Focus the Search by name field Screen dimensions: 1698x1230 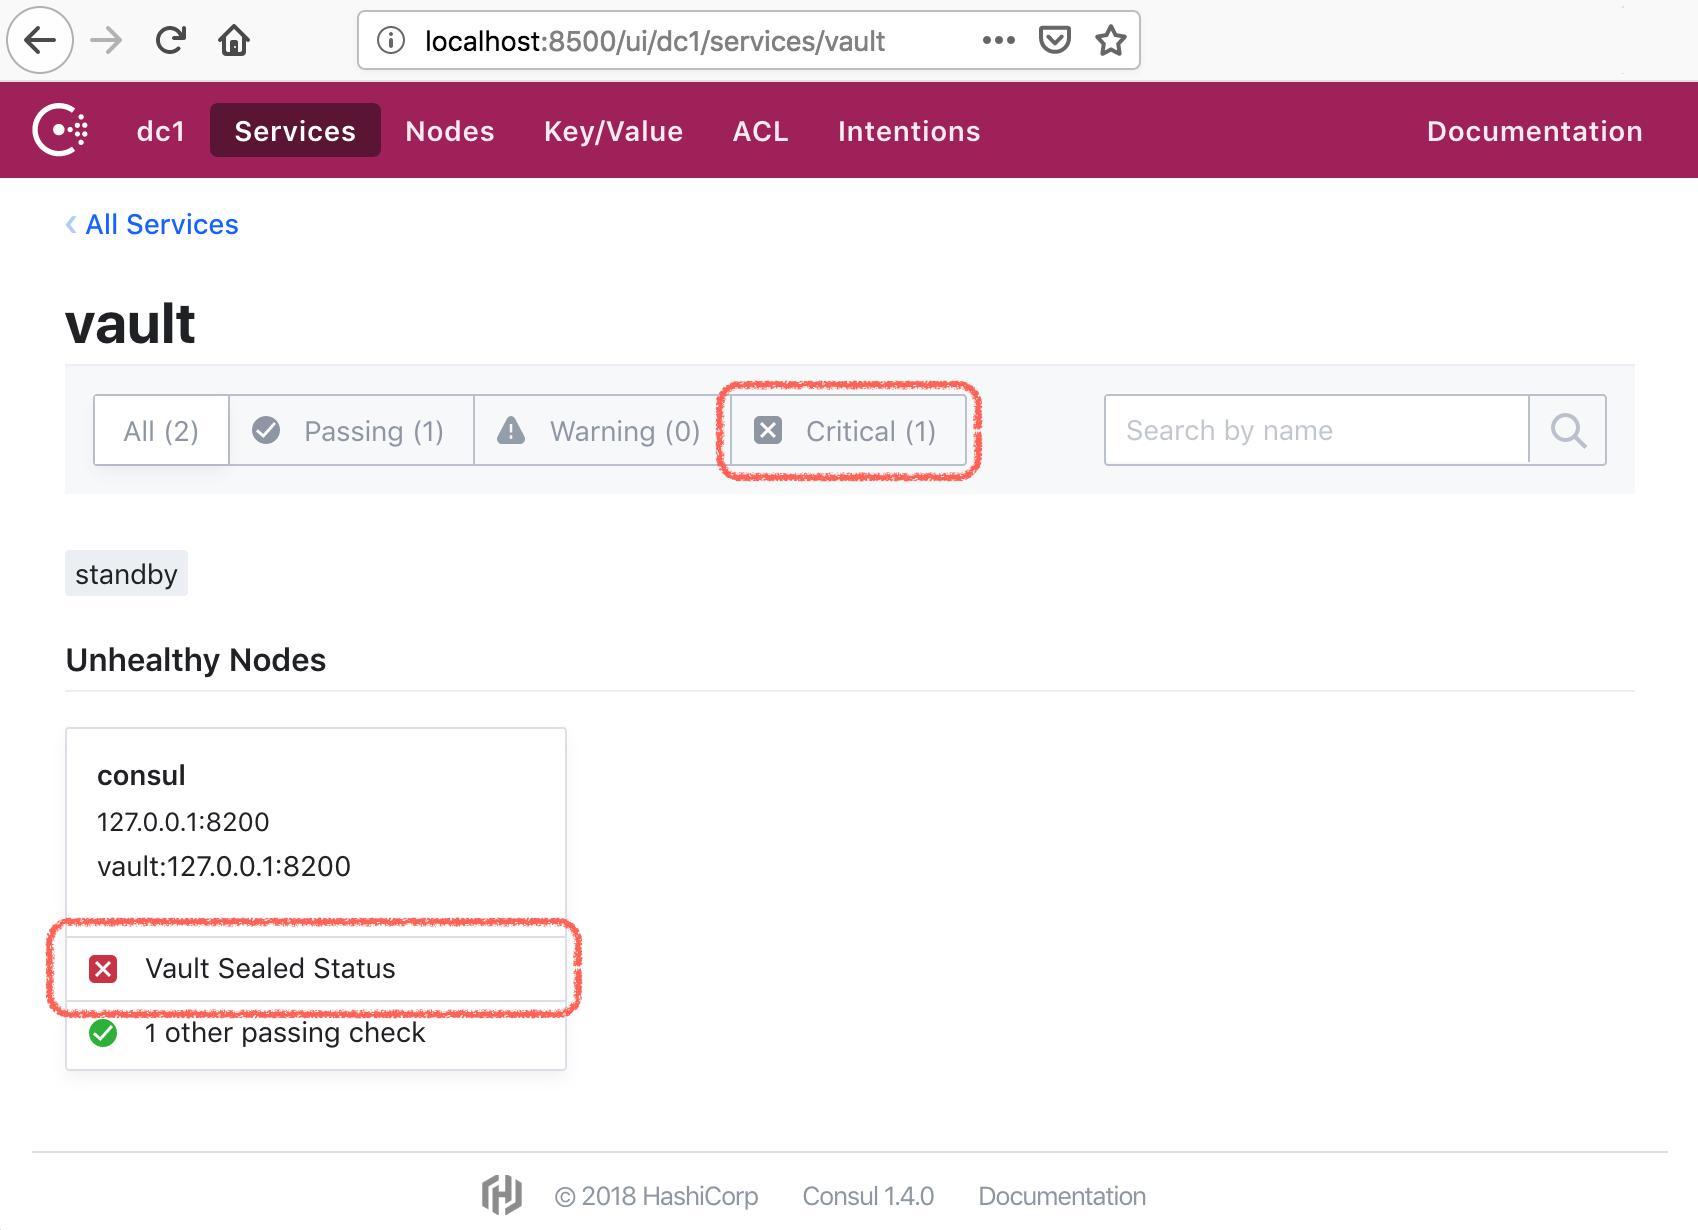[x=1316, y=430]
